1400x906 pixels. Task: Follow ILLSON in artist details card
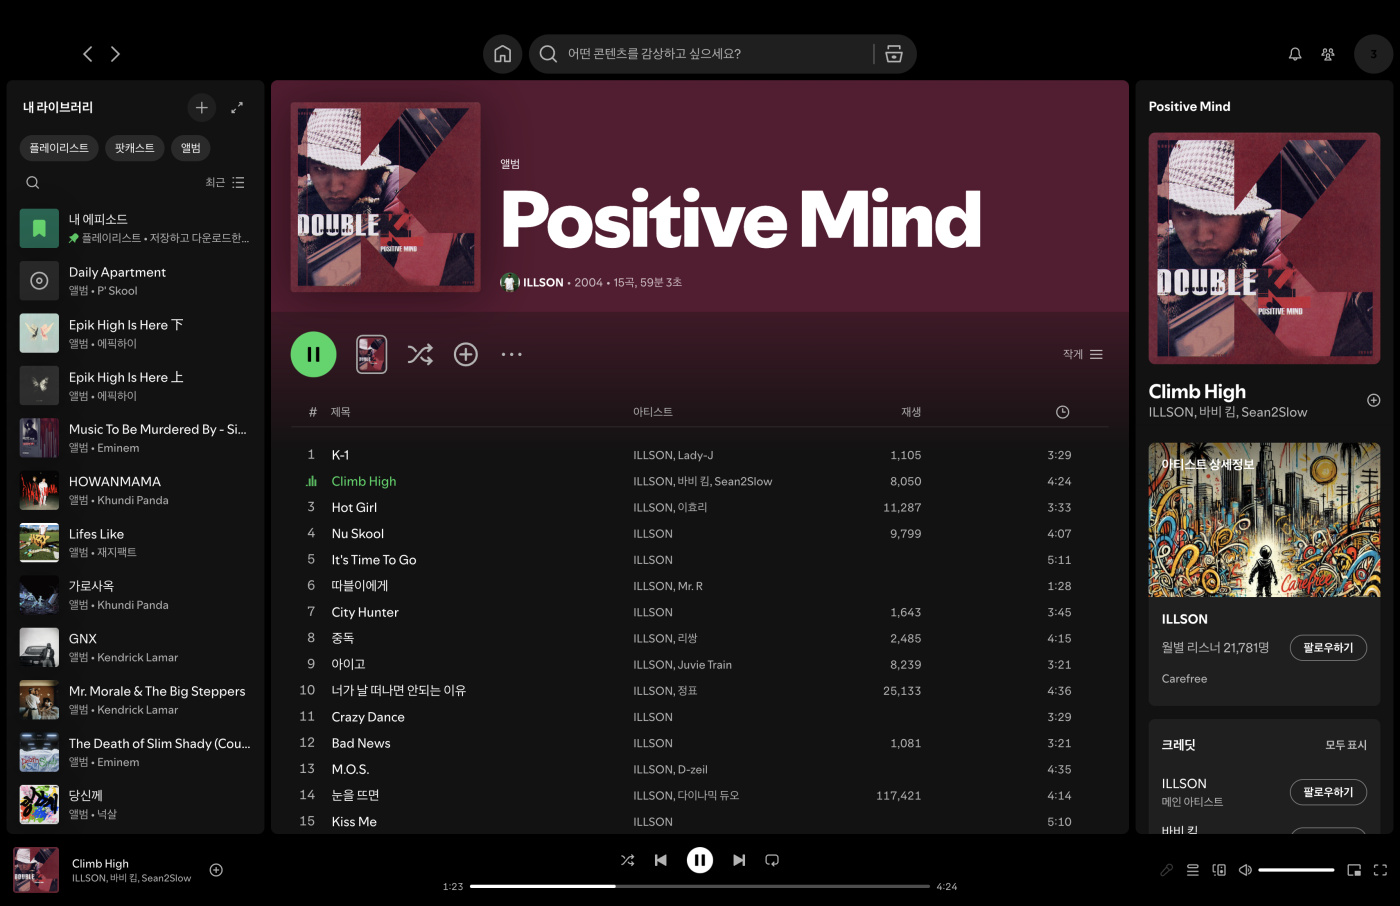1328,648
